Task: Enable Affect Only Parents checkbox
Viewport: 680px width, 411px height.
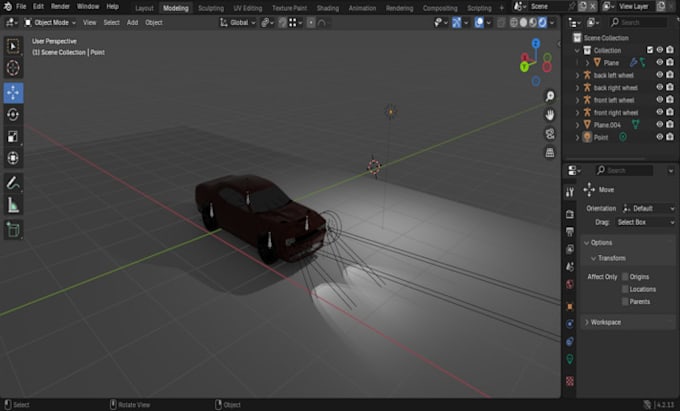Action: coord(625,302)
